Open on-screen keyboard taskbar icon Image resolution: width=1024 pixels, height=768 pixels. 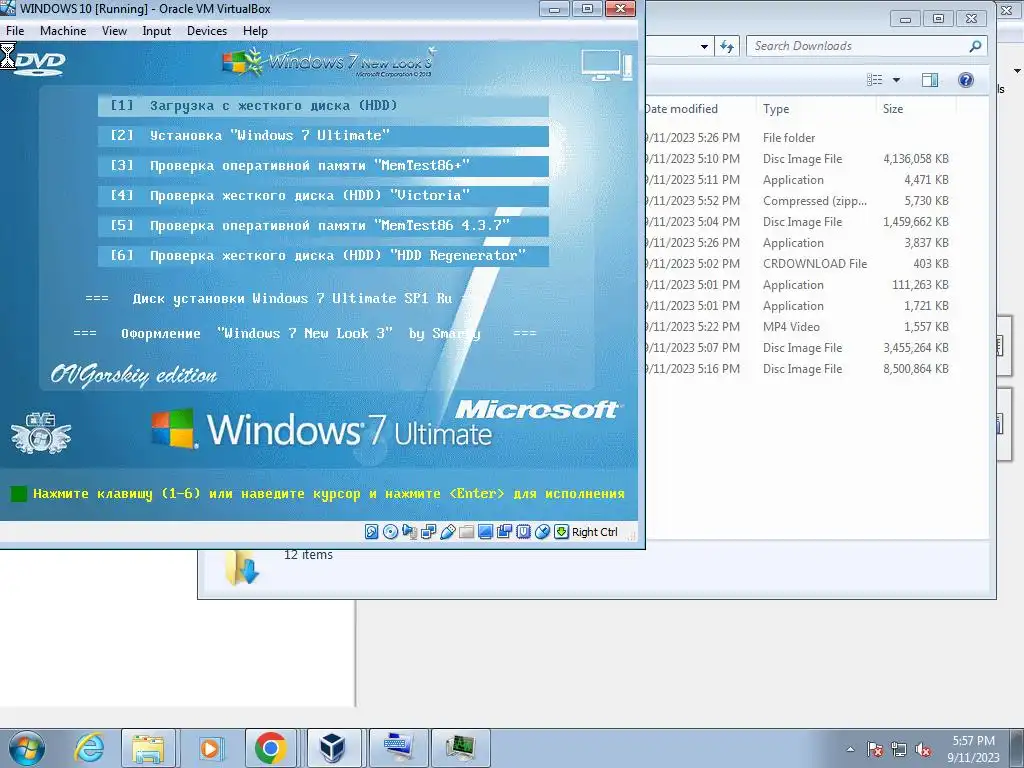[399, 748]
